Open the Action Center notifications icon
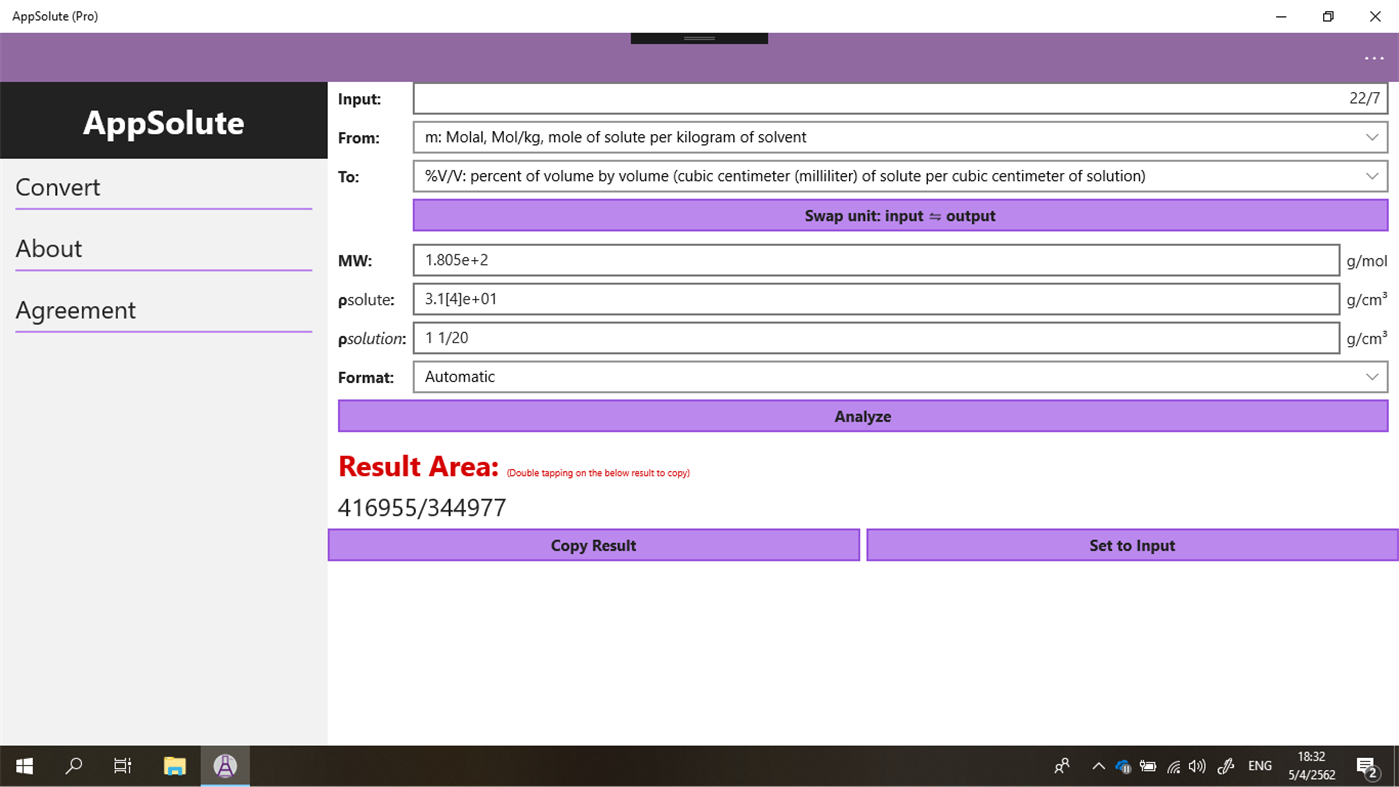Screen dimensions: 1399x787 1367,766
